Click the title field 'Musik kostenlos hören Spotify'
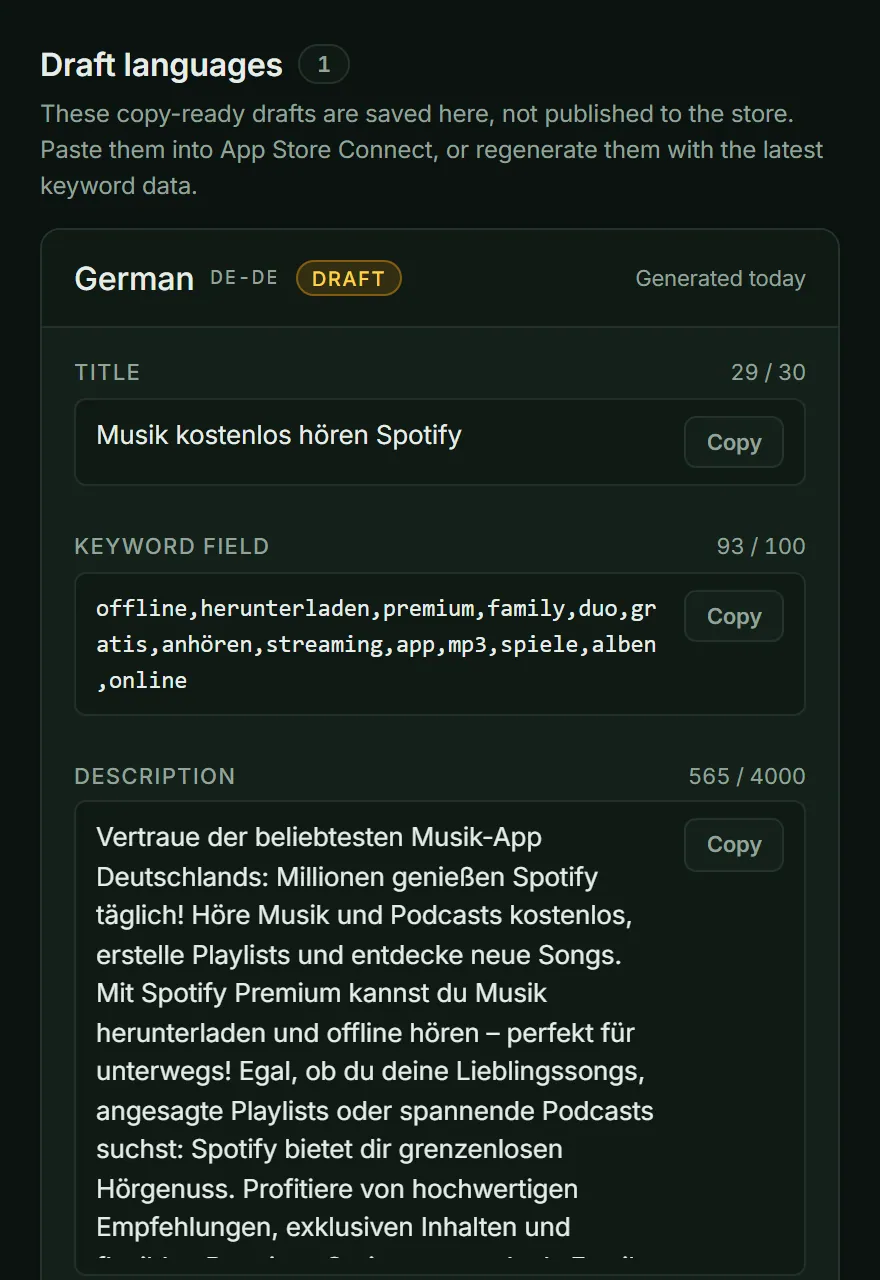 [x=440, y=442]
